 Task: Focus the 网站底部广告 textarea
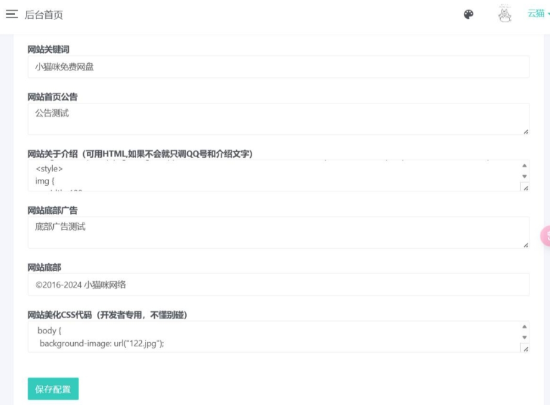(x=279, y=232)
